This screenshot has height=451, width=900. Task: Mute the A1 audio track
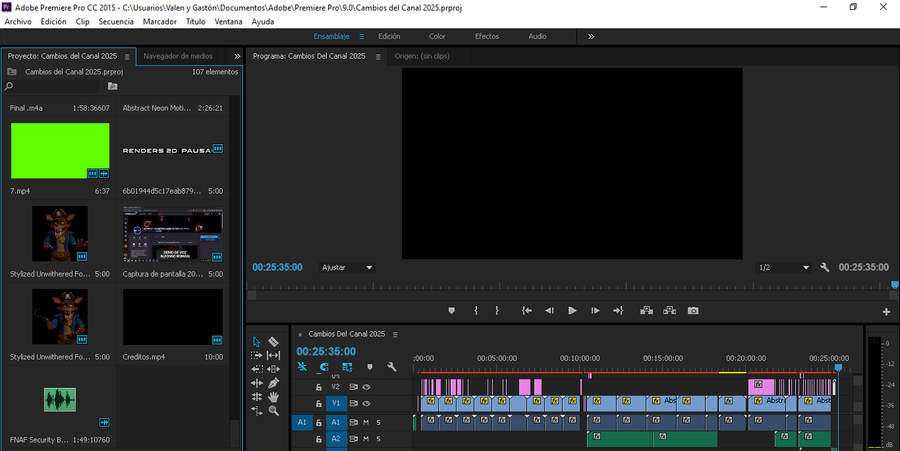point(366,422)
